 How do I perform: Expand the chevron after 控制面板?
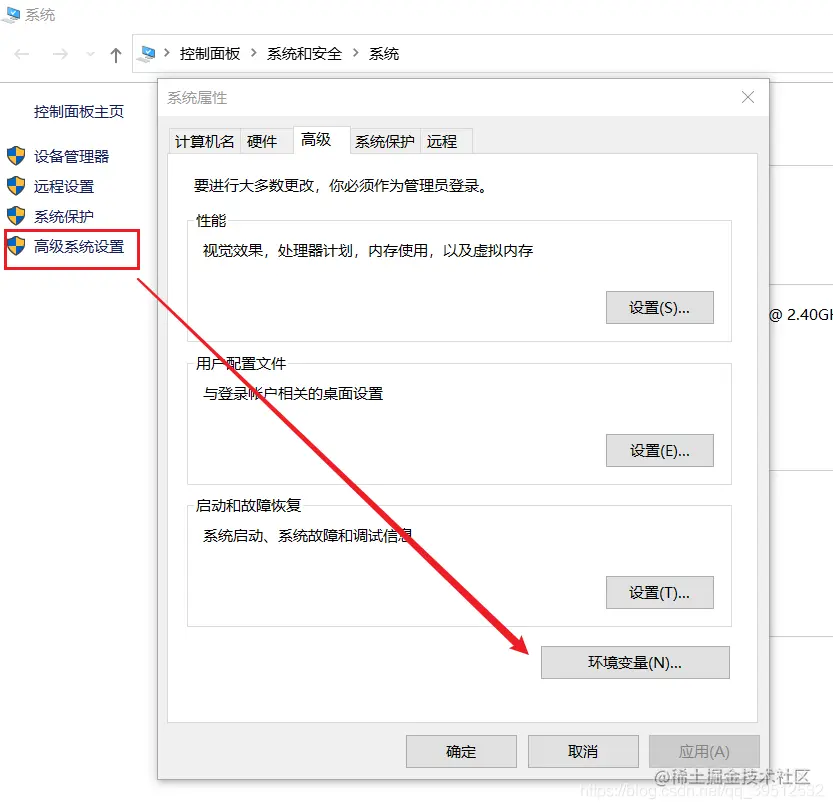click(x=253, y=53)
